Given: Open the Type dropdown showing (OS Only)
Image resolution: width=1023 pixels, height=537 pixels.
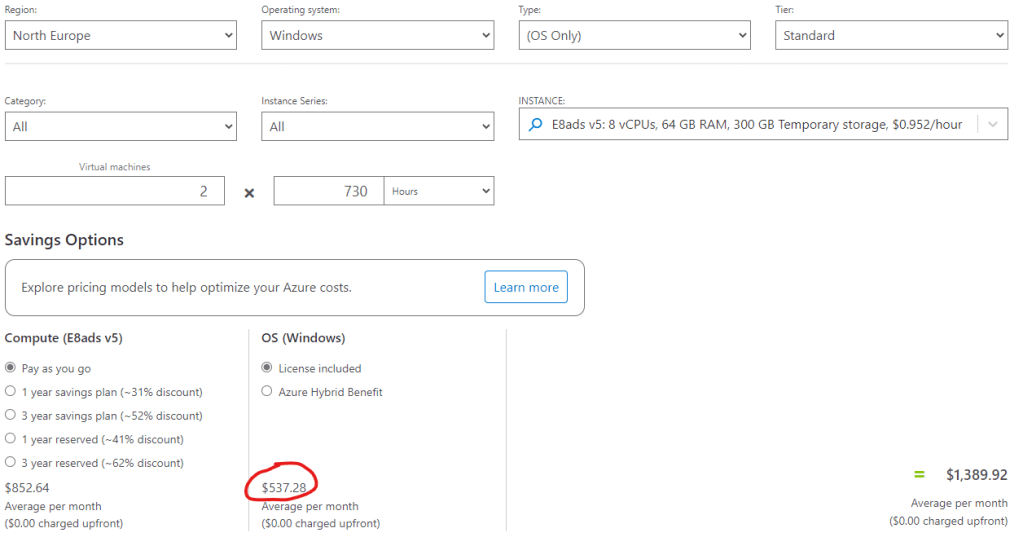Looking at the screenshot, I should pyautogui.click(x=633, y=36).
